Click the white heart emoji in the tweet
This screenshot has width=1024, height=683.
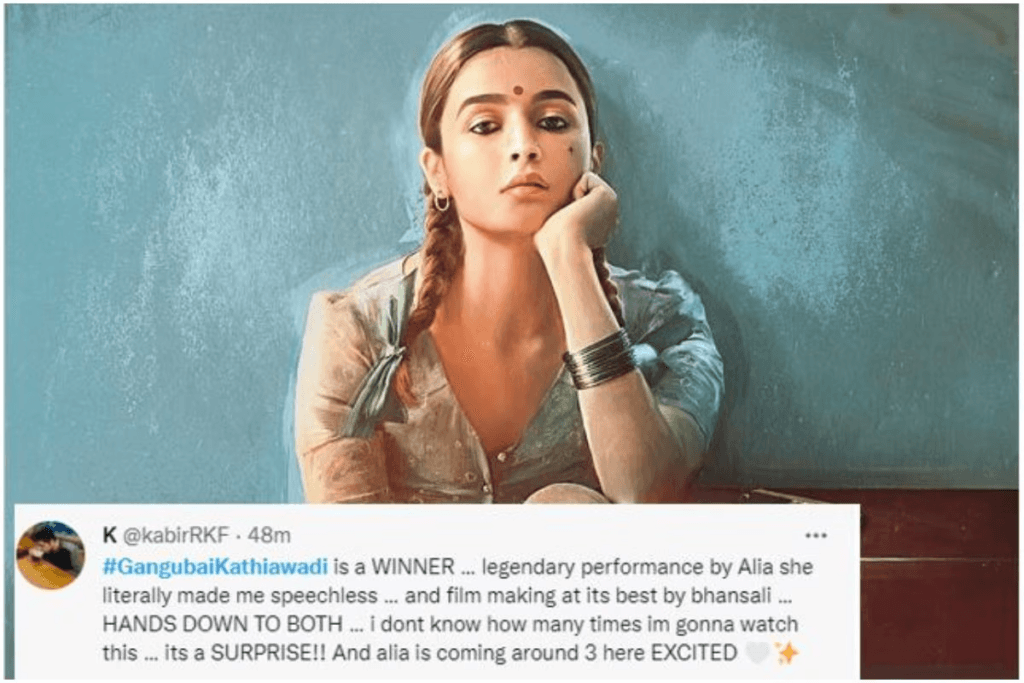click(x=758, y=652)
